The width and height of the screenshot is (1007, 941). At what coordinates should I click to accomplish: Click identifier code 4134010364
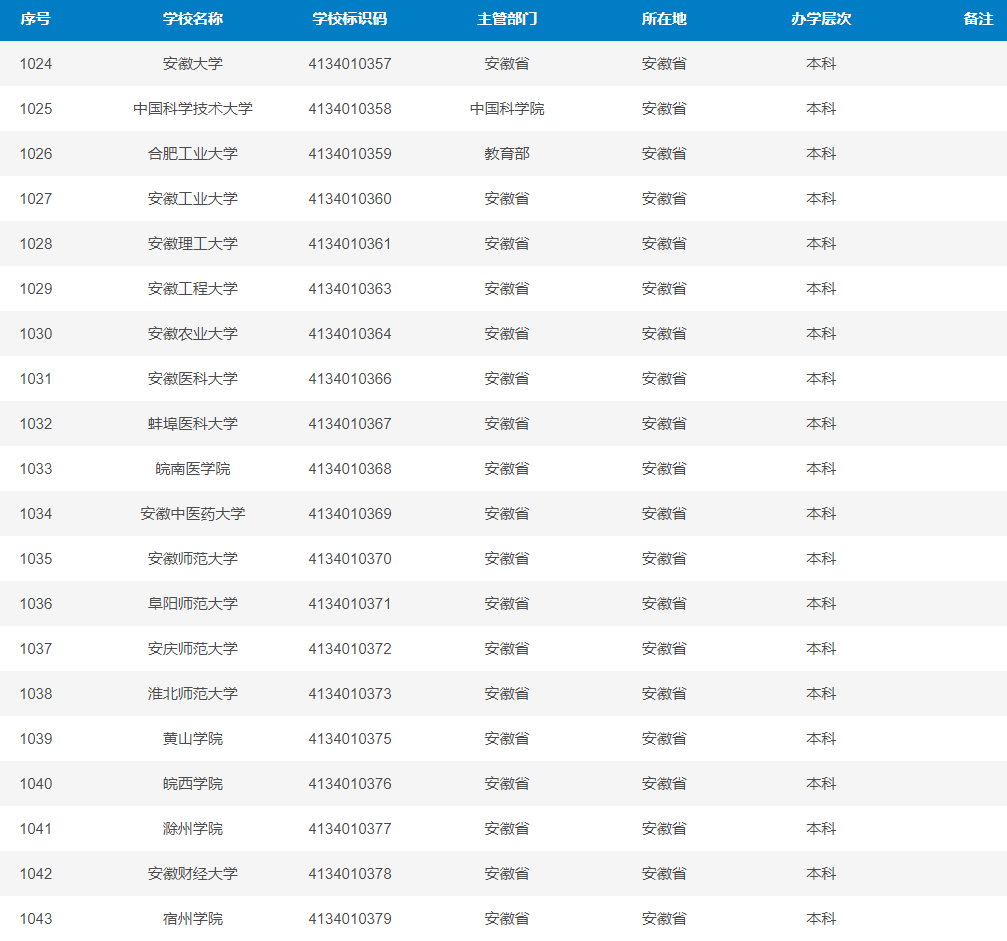point(350,333)
